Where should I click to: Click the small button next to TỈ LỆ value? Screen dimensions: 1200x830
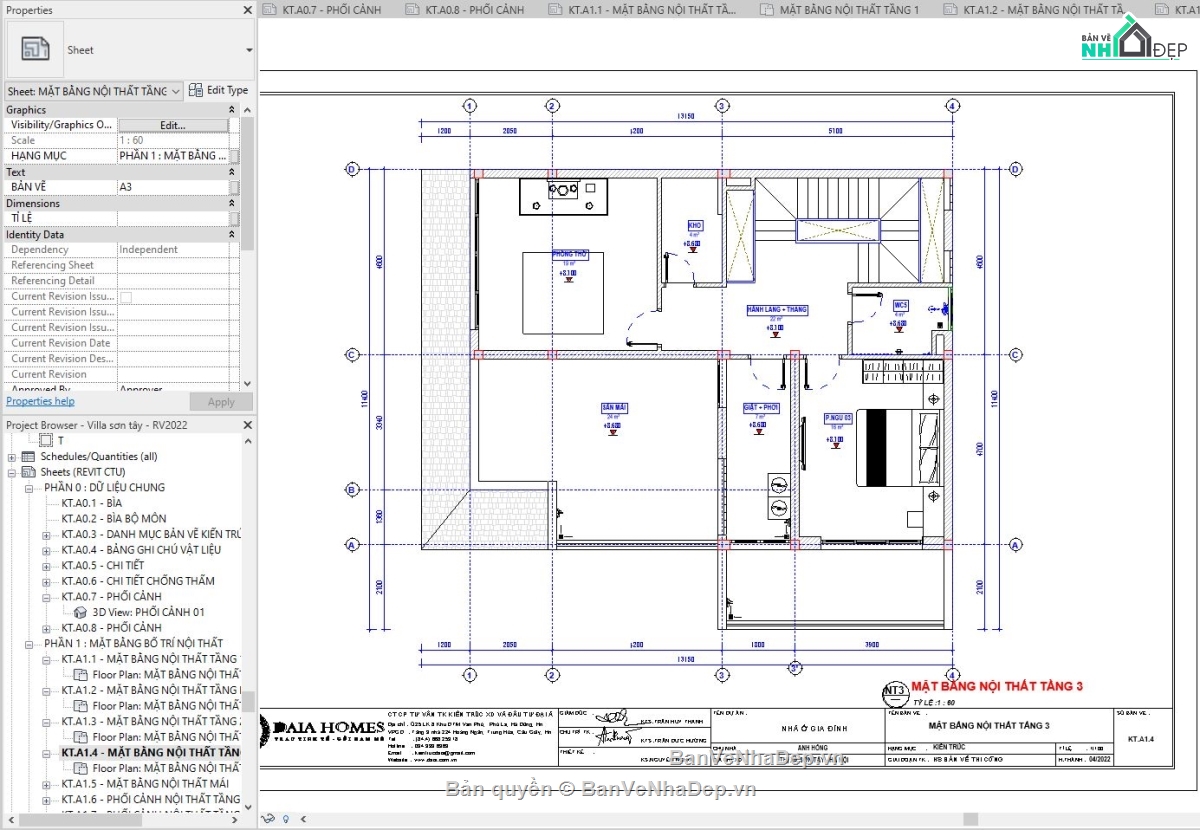click(234, 218)
